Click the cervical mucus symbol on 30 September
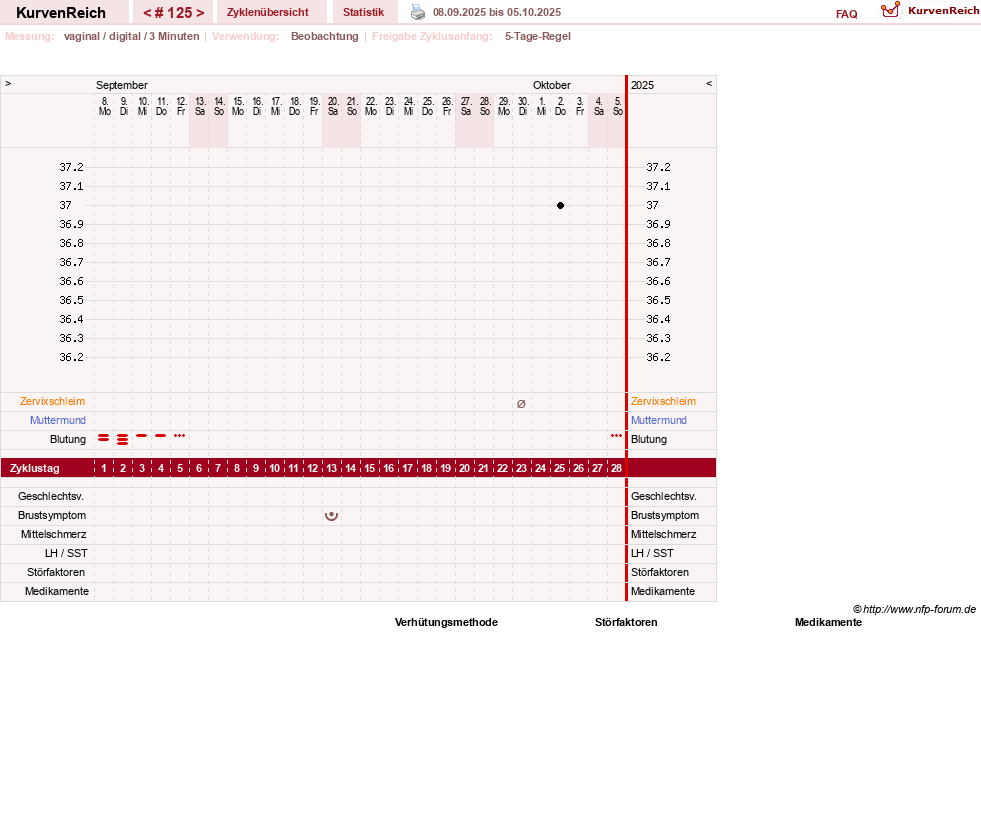Viewport: 981px width, 821px height. pyautogui.click(x=521, y=404)
